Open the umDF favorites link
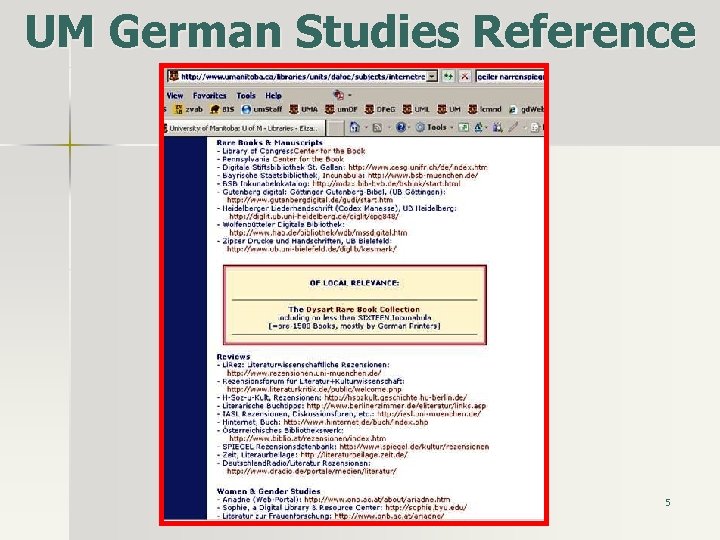Image resolution: width=720 pixels, height=540 pixels. coord(341,109)
